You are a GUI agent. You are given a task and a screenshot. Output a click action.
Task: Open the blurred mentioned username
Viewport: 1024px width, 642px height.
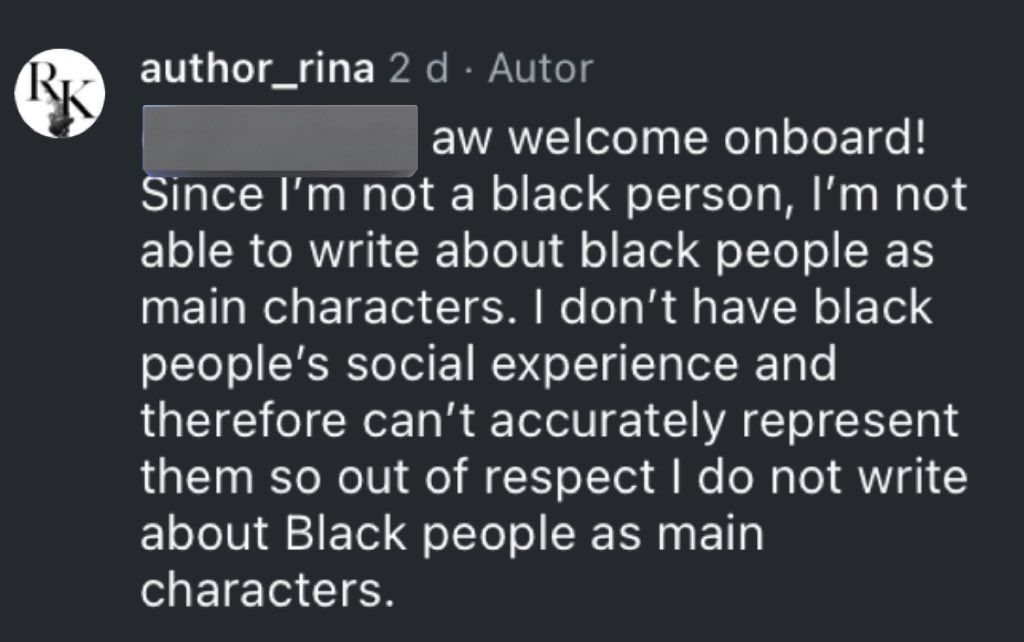click(x=280, y=140)
